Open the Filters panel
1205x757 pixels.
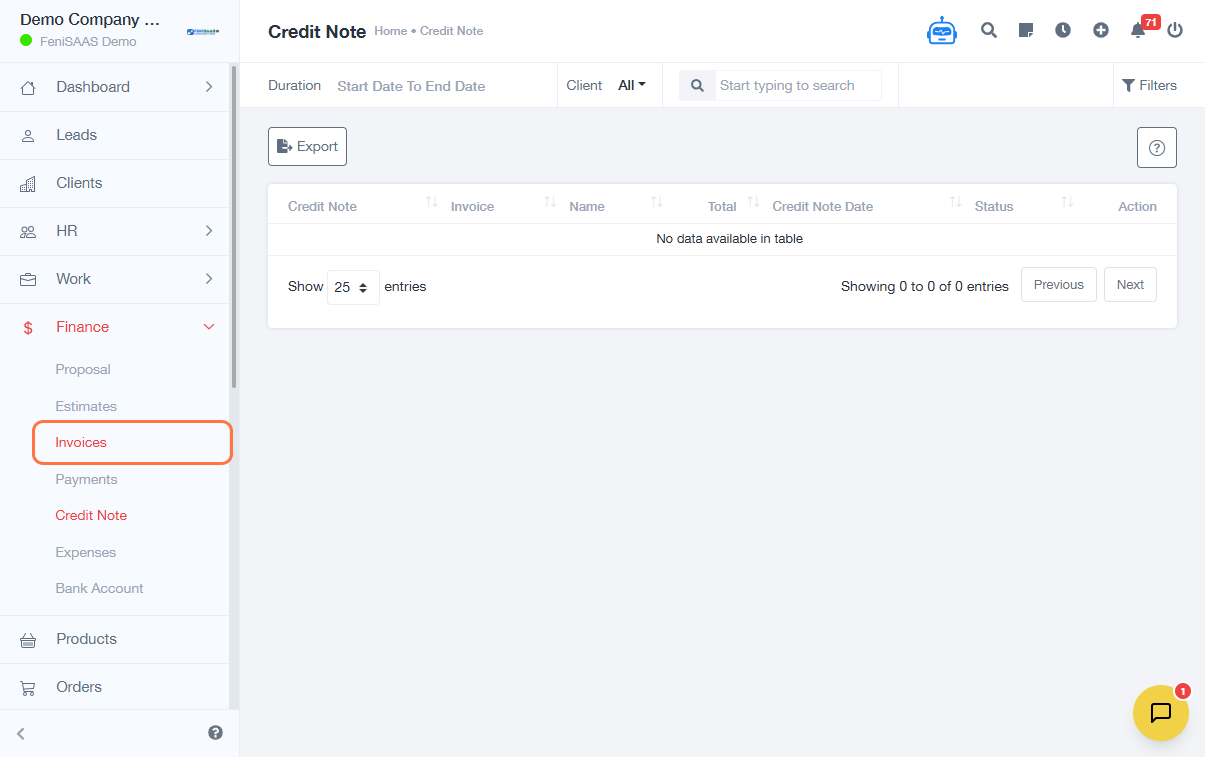coord(1149,85)
